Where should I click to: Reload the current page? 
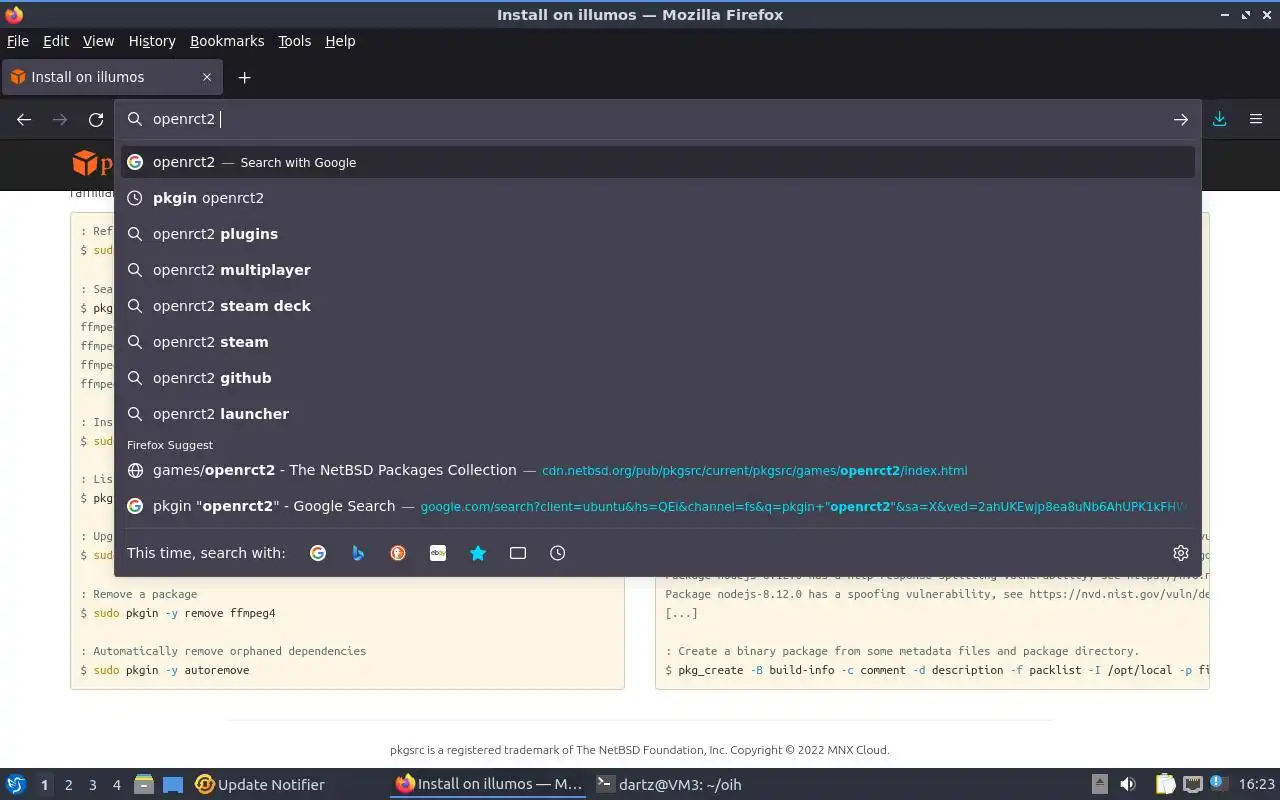[96, 119]
